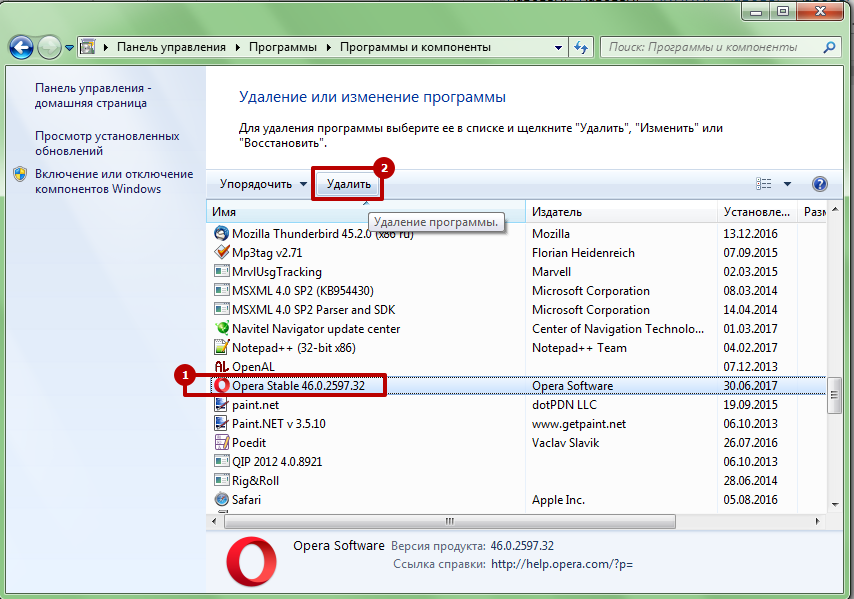
Task: Select the Poedit icon
Action: click(222, 442)
